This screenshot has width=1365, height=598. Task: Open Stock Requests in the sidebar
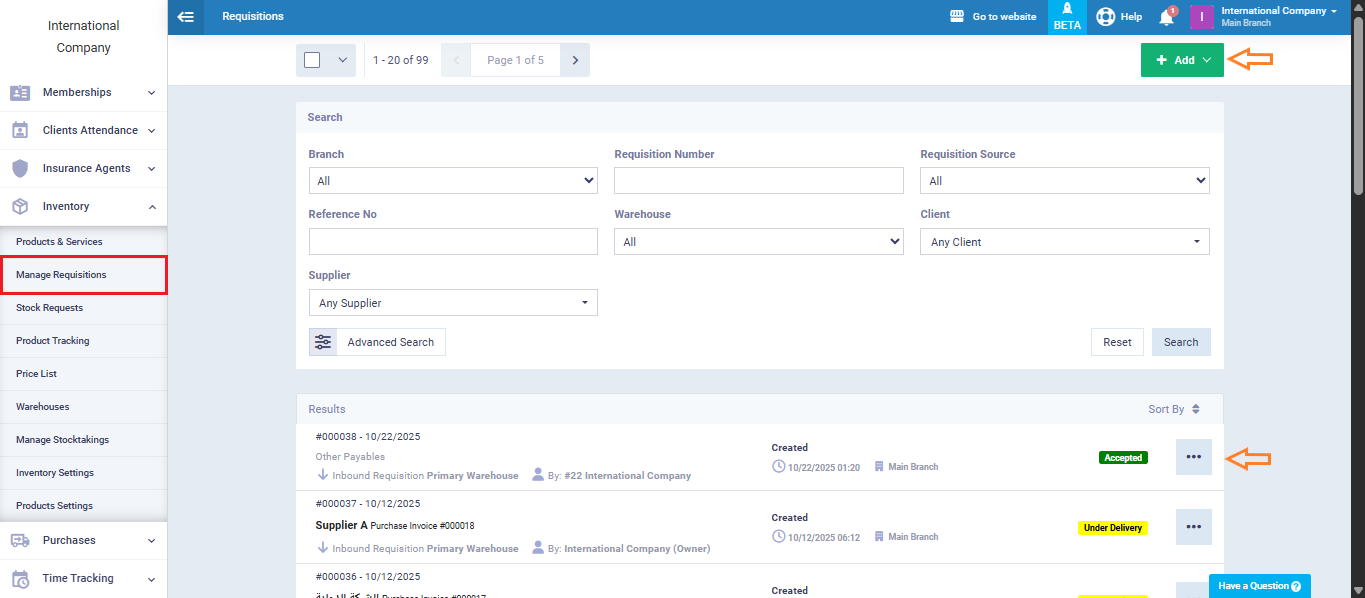(x=50, y=308)
